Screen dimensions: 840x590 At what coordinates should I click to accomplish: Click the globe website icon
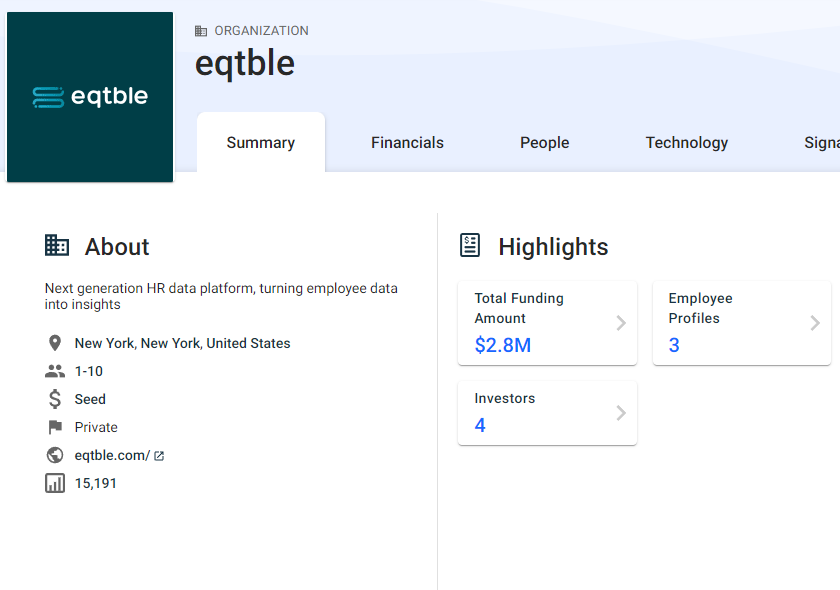55,455
